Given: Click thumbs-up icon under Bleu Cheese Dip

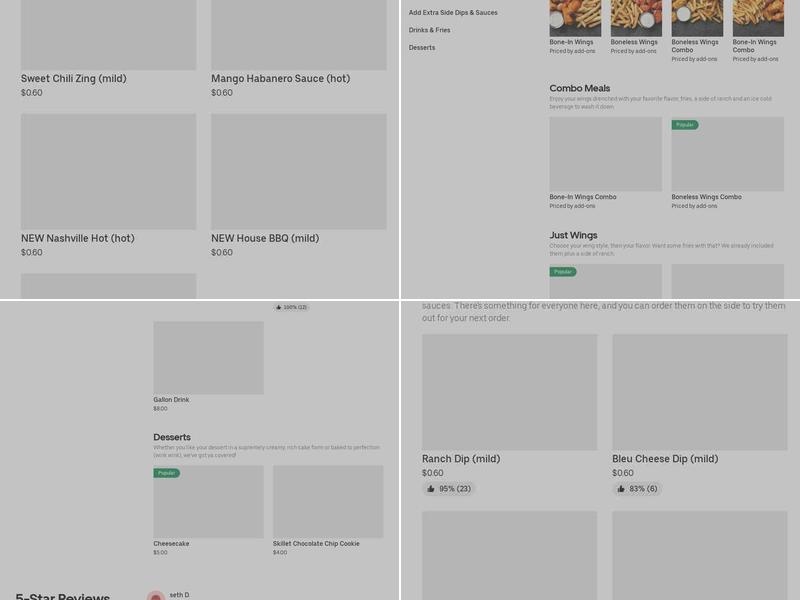Looking at the screenshot, I should click(x=621, y=489).
